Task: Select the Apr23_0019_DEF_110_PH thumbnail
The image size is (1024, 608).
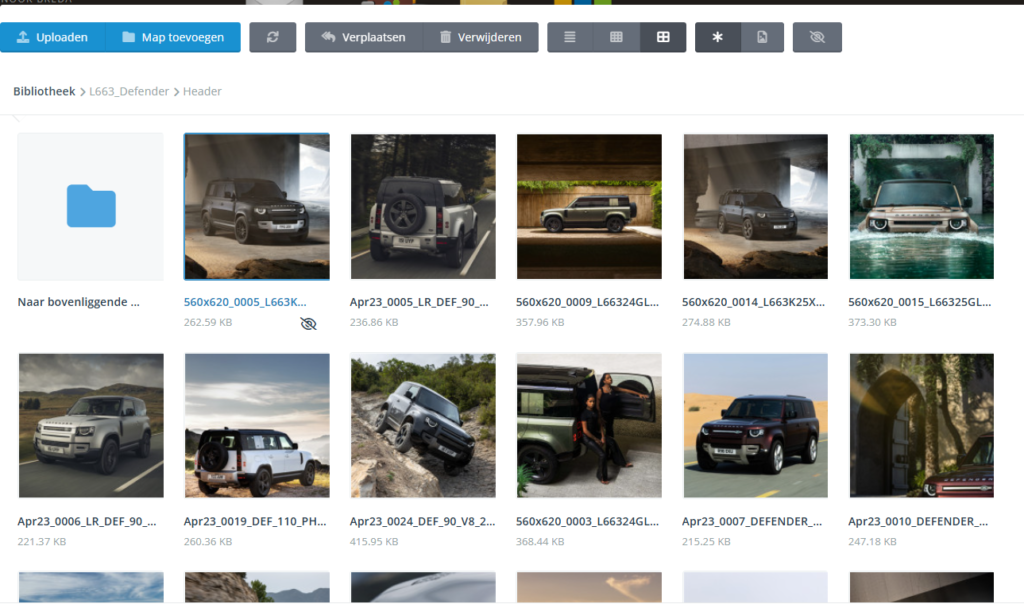Action: [x=257, y=425]
